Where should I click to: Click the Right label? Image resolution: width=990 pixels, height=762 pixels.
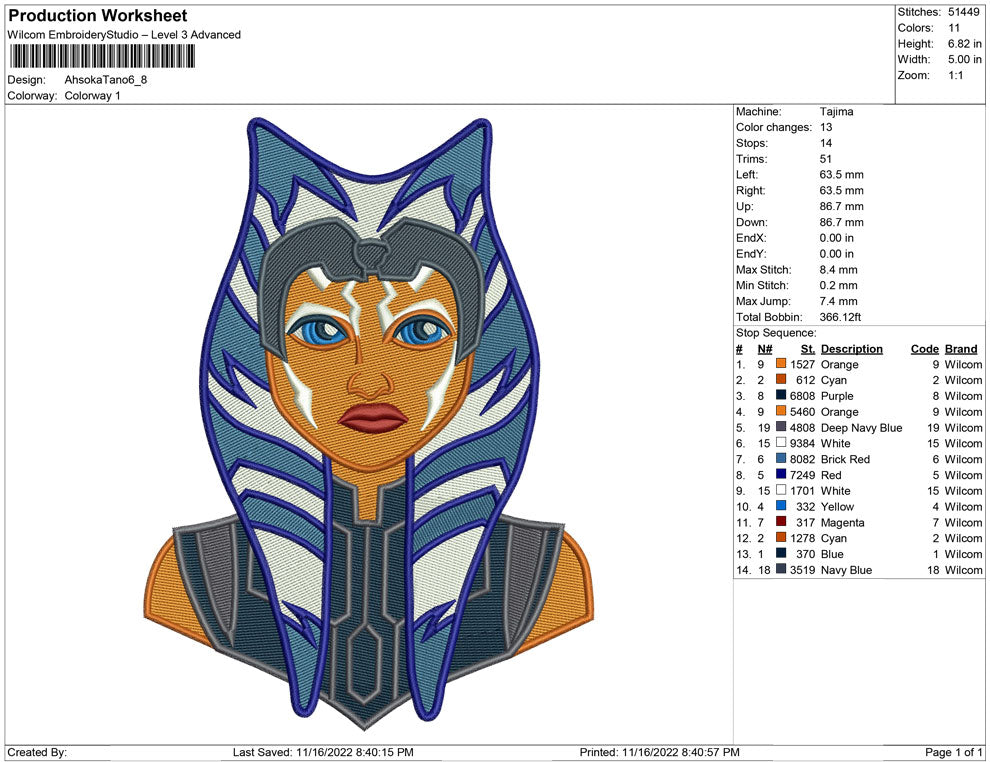(x=750, y=191)
